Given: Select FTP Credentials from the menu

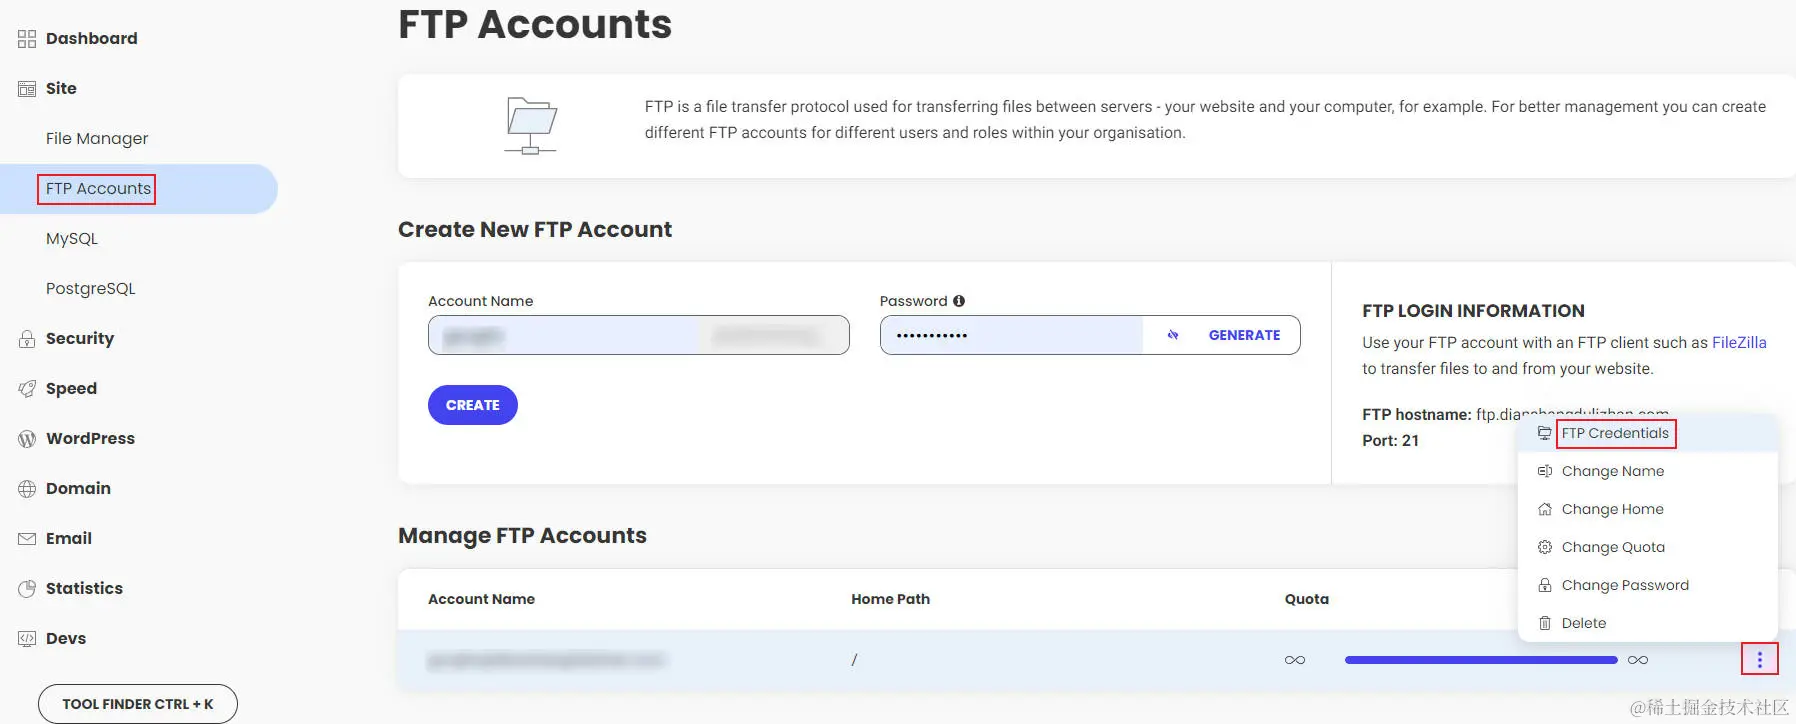Looking at the screenshot, I should coord(1614,433).
